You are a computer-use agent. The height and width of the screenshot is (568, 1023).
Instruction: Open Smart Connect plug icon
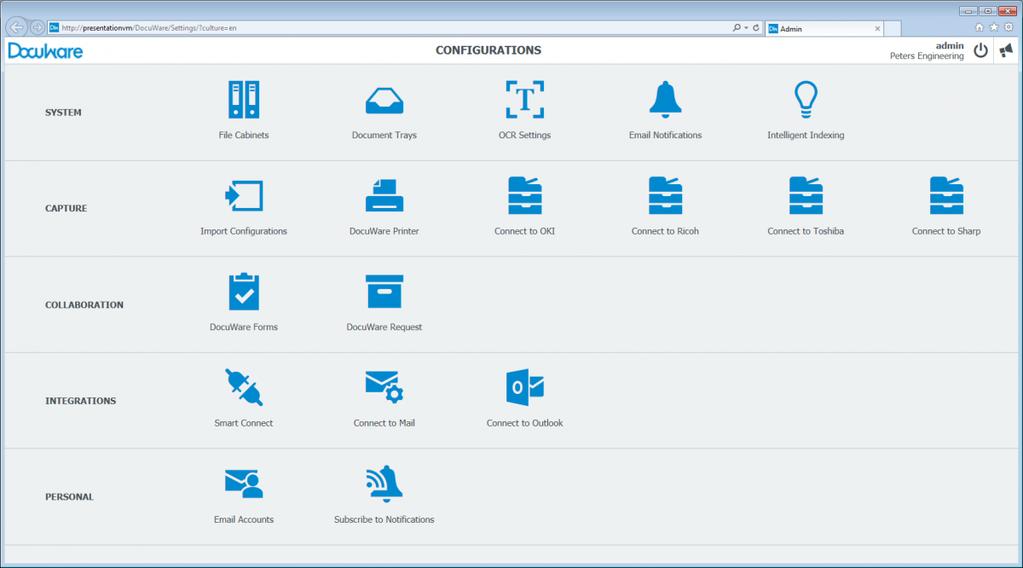[x=243, y=387]
